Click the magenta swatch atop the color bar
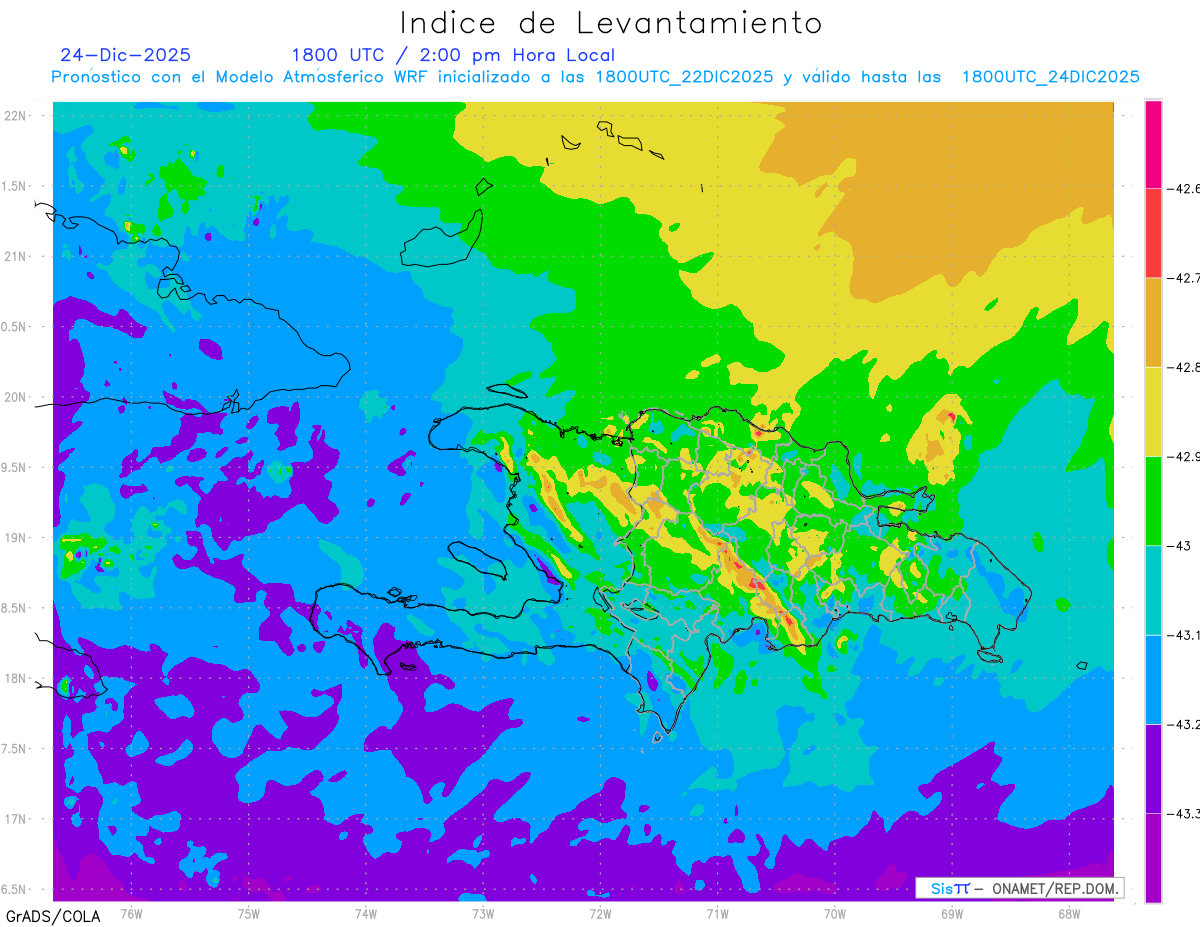Viewport: 1200px width, 927px height. [x=1153, y=143]
